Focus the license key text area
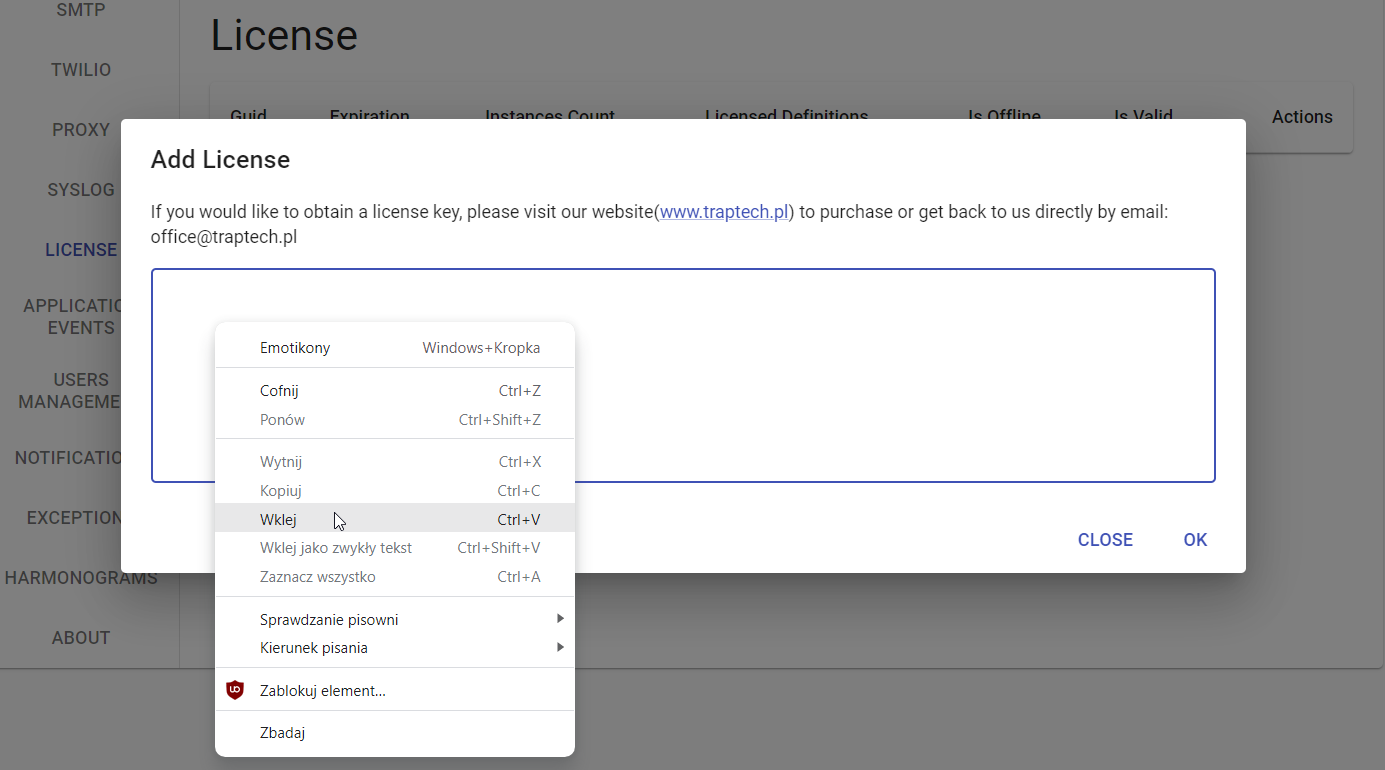This screenshot has height=770, width=1385. coord(683,376)
